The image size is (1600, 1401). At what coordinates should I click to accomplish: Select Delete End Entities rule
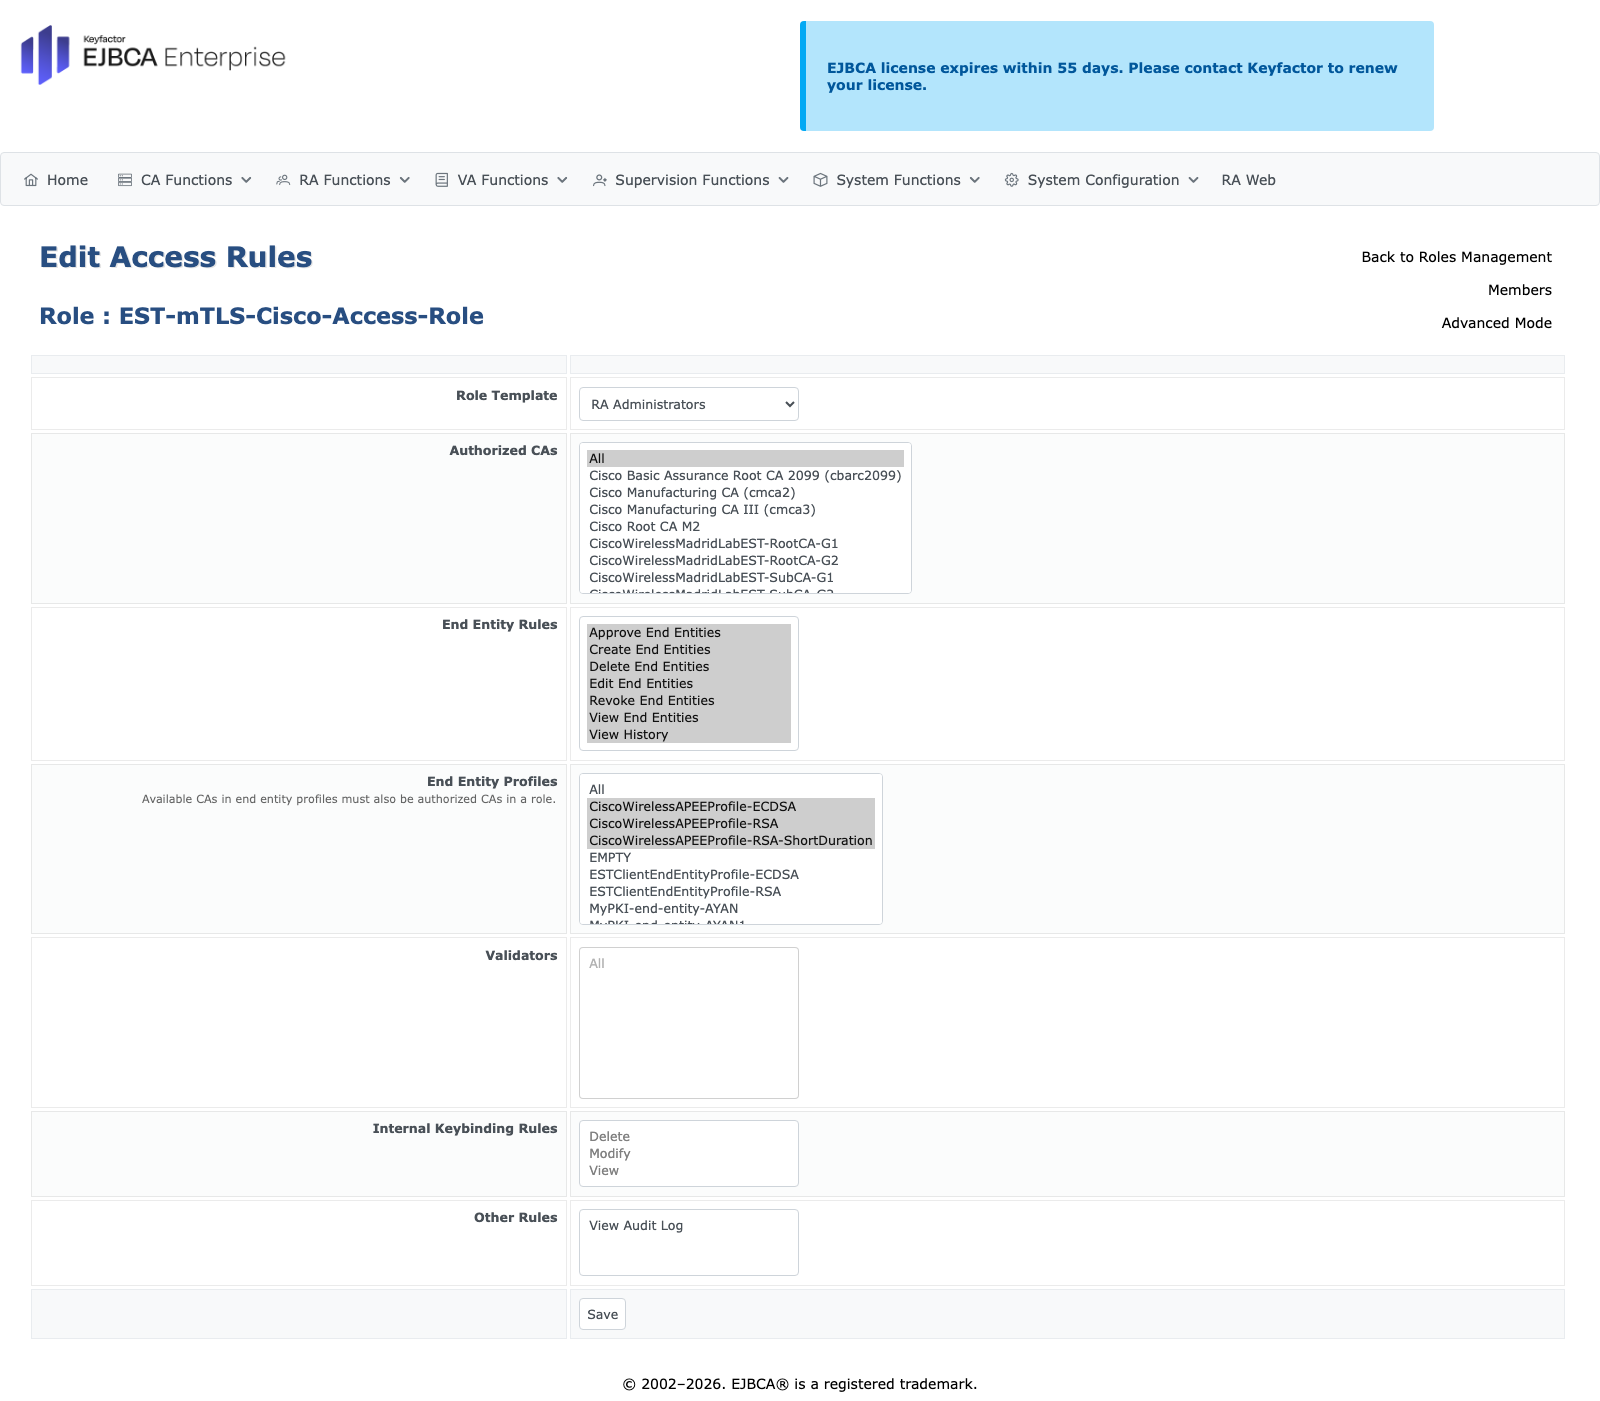(x=689, y=667)
